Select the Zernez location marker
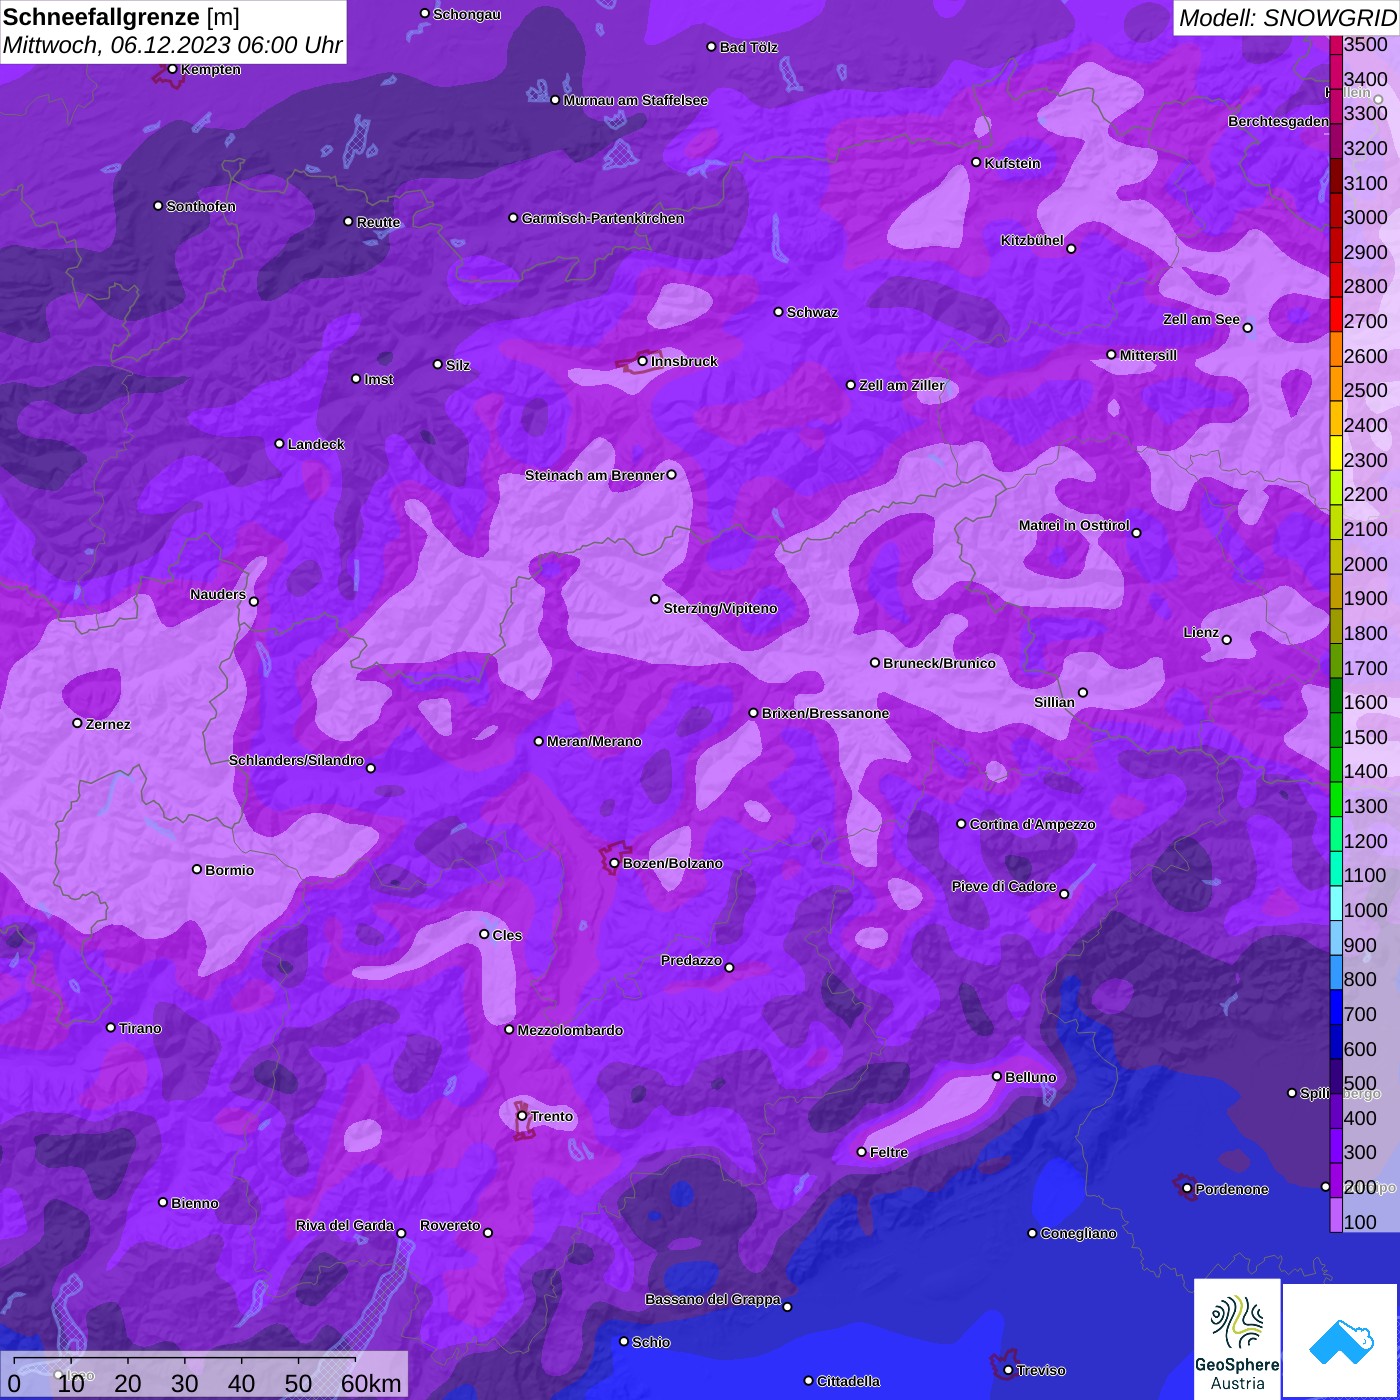Viewport: 1400px width, 1400px height. (78, 723)
